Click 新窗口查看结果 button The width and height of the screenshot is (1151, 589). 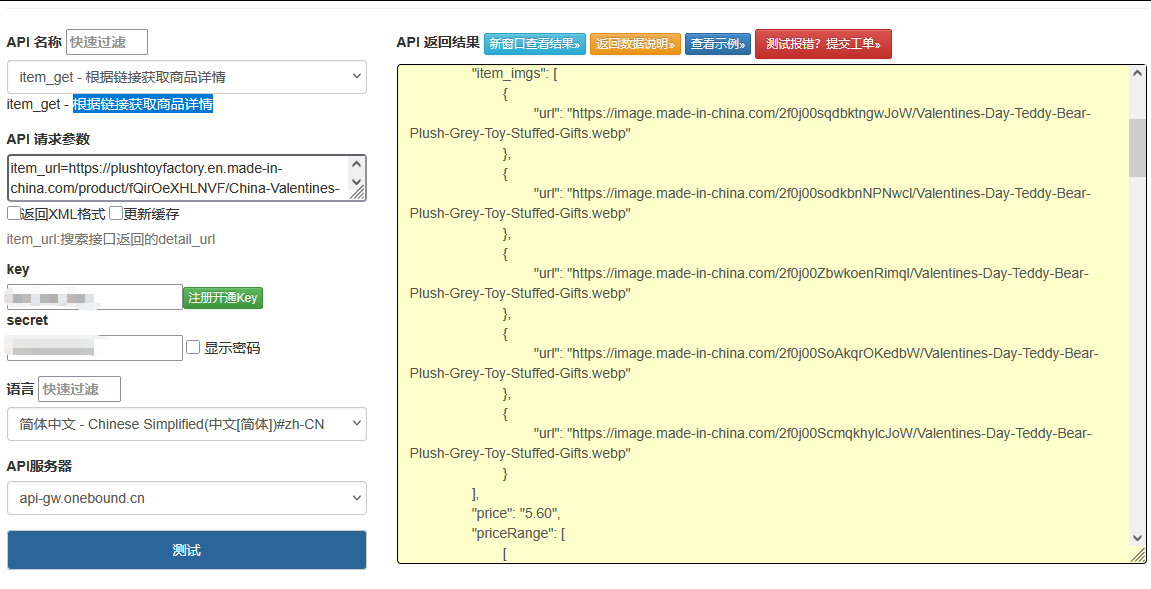(534, 44)
